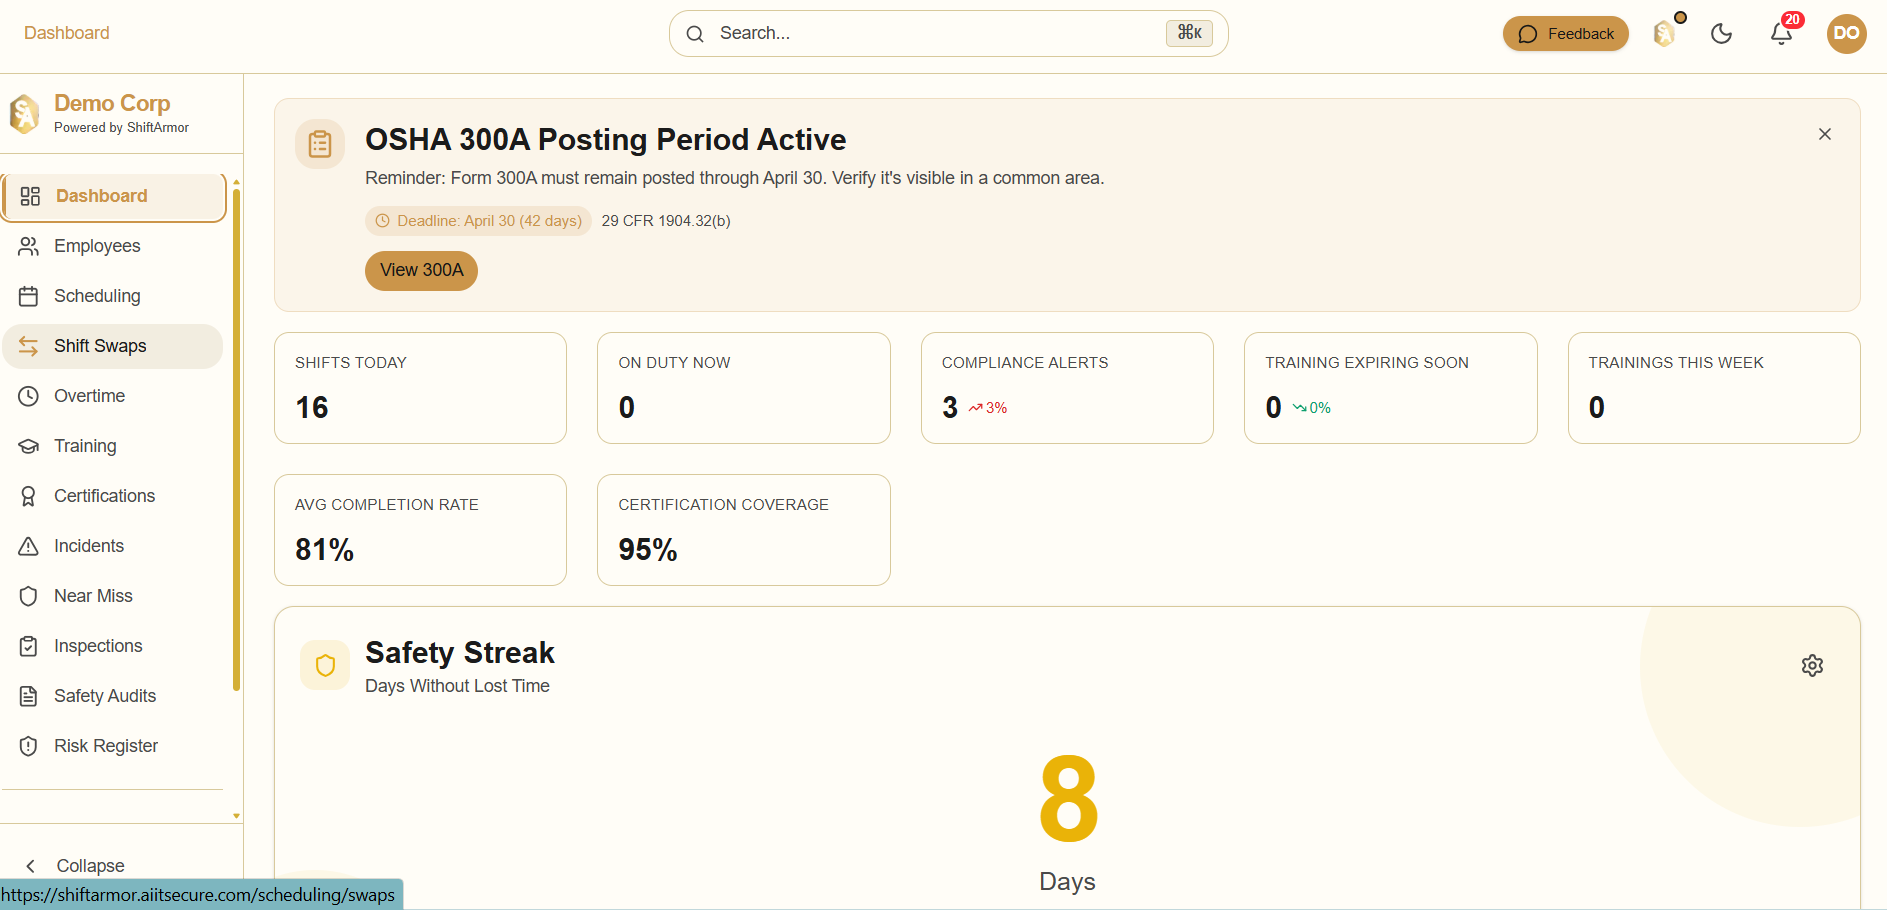Click the Near Miss shield icon
Viewport: 1887px width, 910px height.
pos(29,596)
